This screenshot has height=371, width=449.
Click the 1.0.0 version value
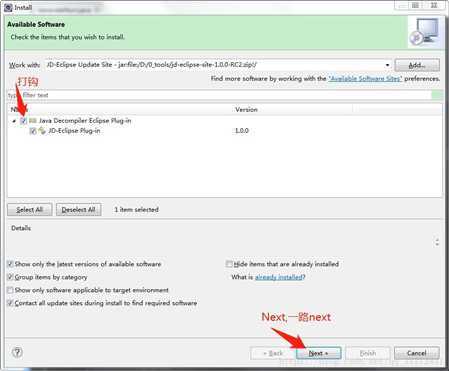click(242, 131)
